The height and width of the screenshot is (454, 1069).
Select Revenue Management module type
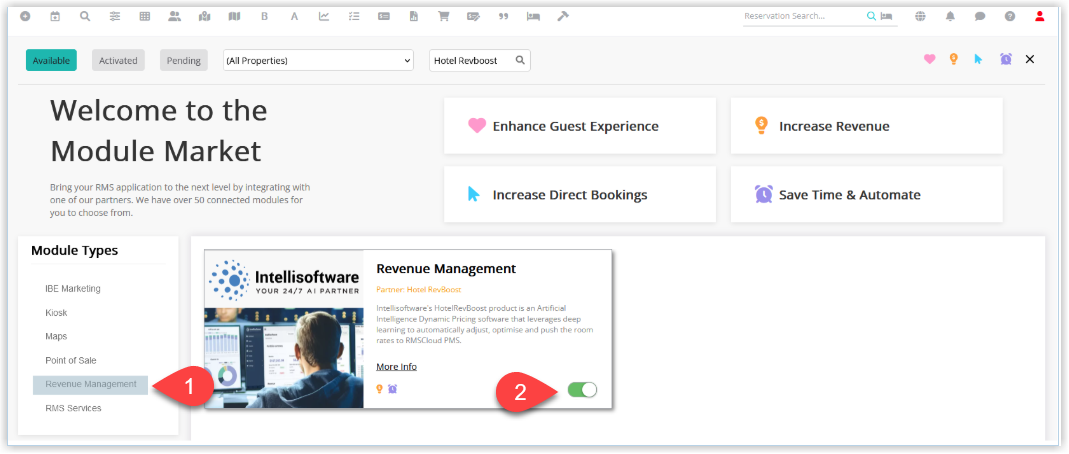pyautogui.click(x=91, y=384)
